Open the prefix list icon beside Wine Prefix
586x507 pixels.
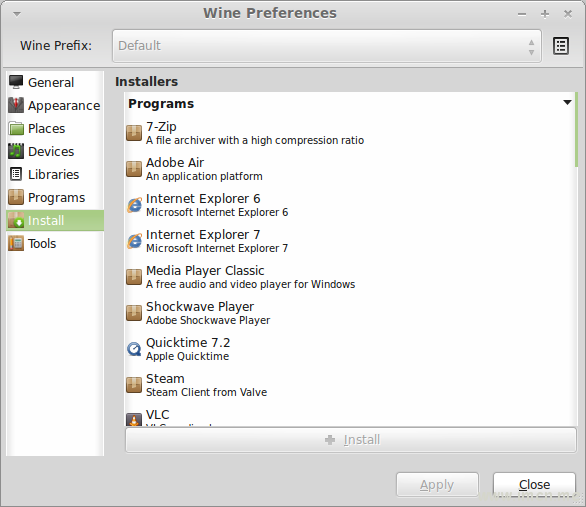point(561,46)
